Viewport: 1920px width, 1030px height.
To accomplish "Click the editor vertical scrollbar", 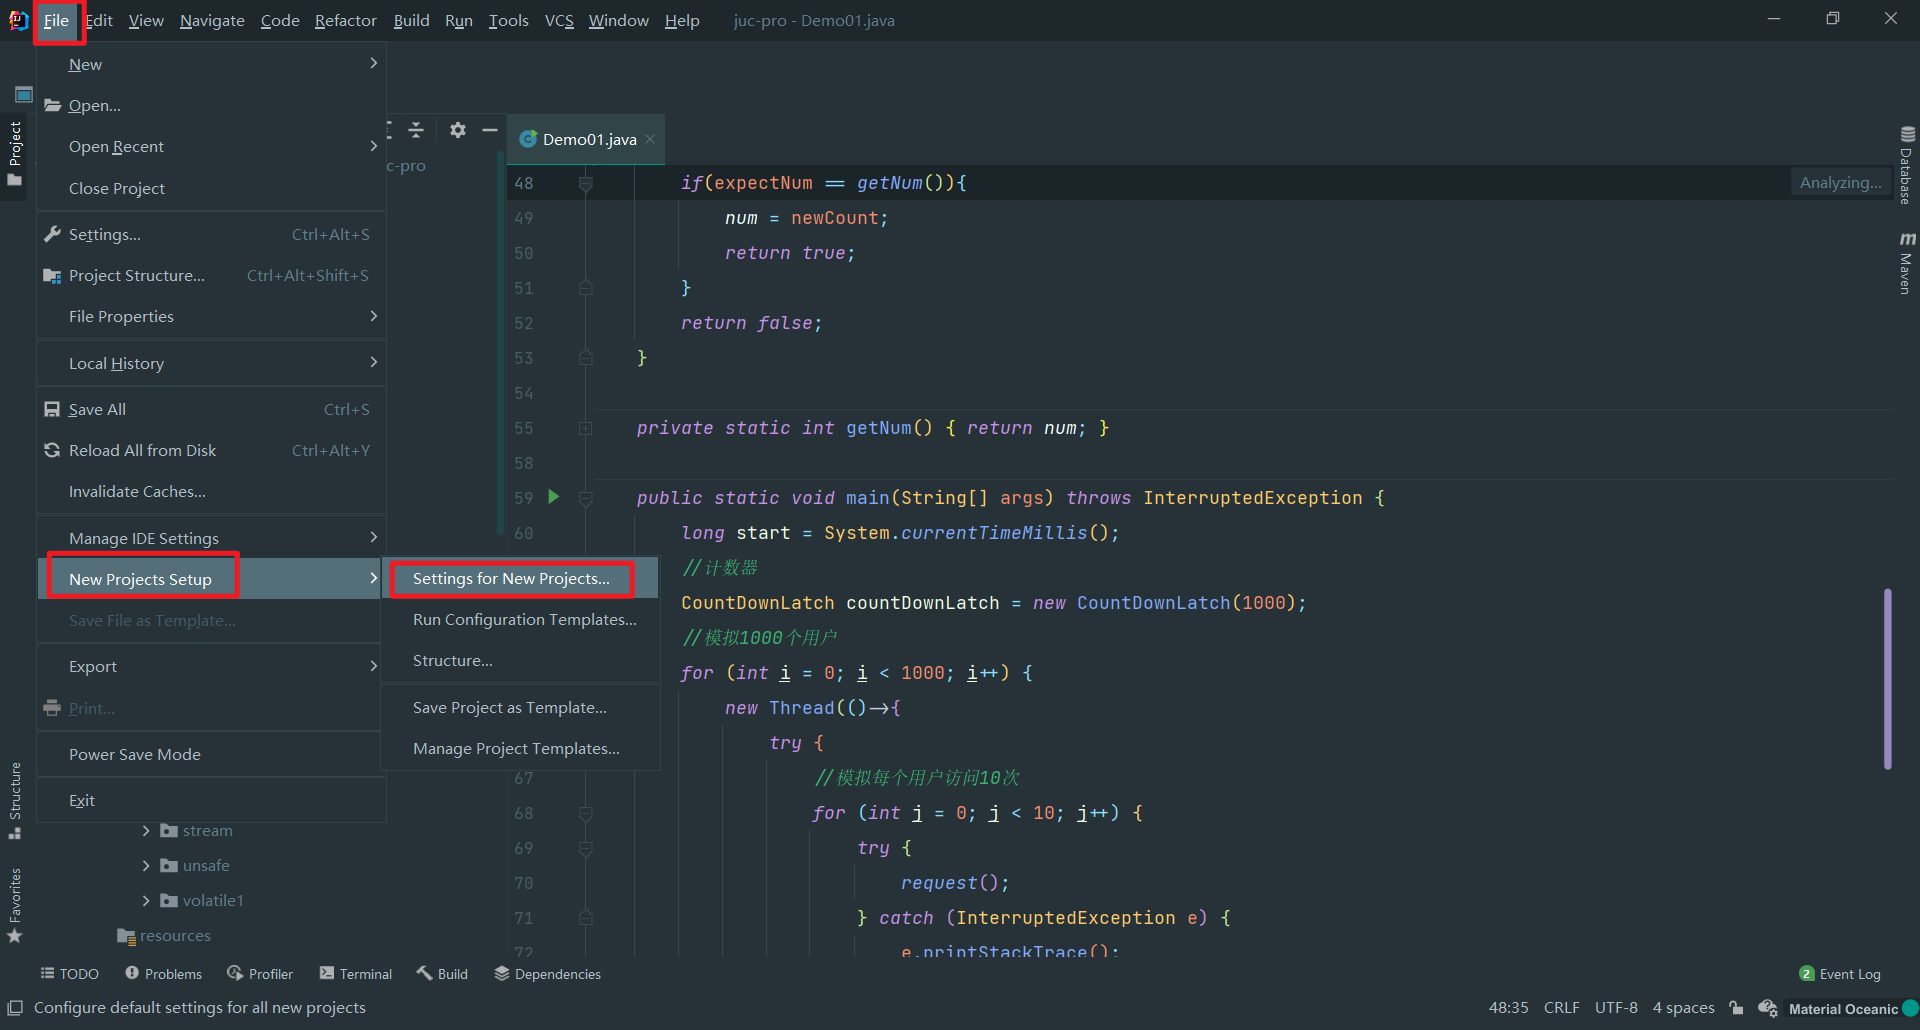I will coord(1887,678).
